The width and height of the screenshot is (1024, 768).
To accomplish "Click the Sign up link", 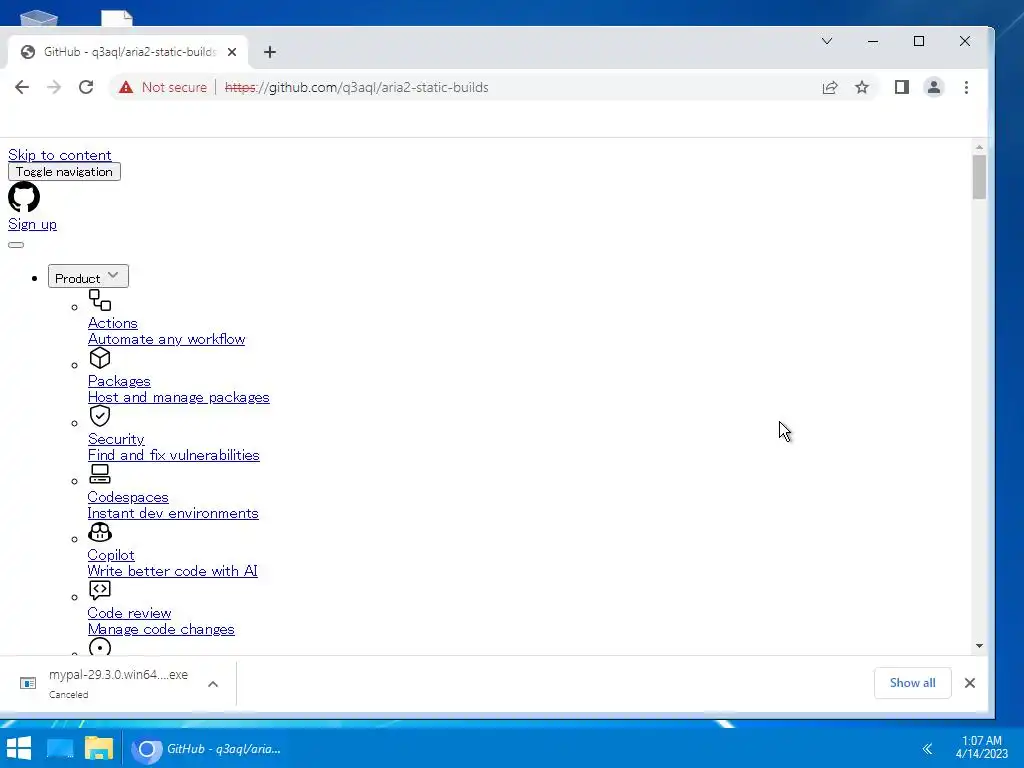I will 32,225.
